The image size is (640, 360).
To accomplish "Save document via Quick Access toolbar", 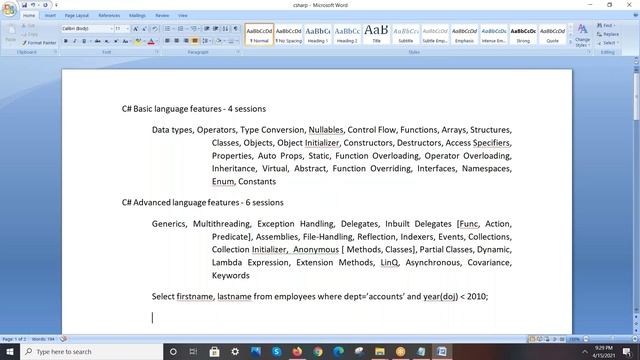I will pos(24,5).
